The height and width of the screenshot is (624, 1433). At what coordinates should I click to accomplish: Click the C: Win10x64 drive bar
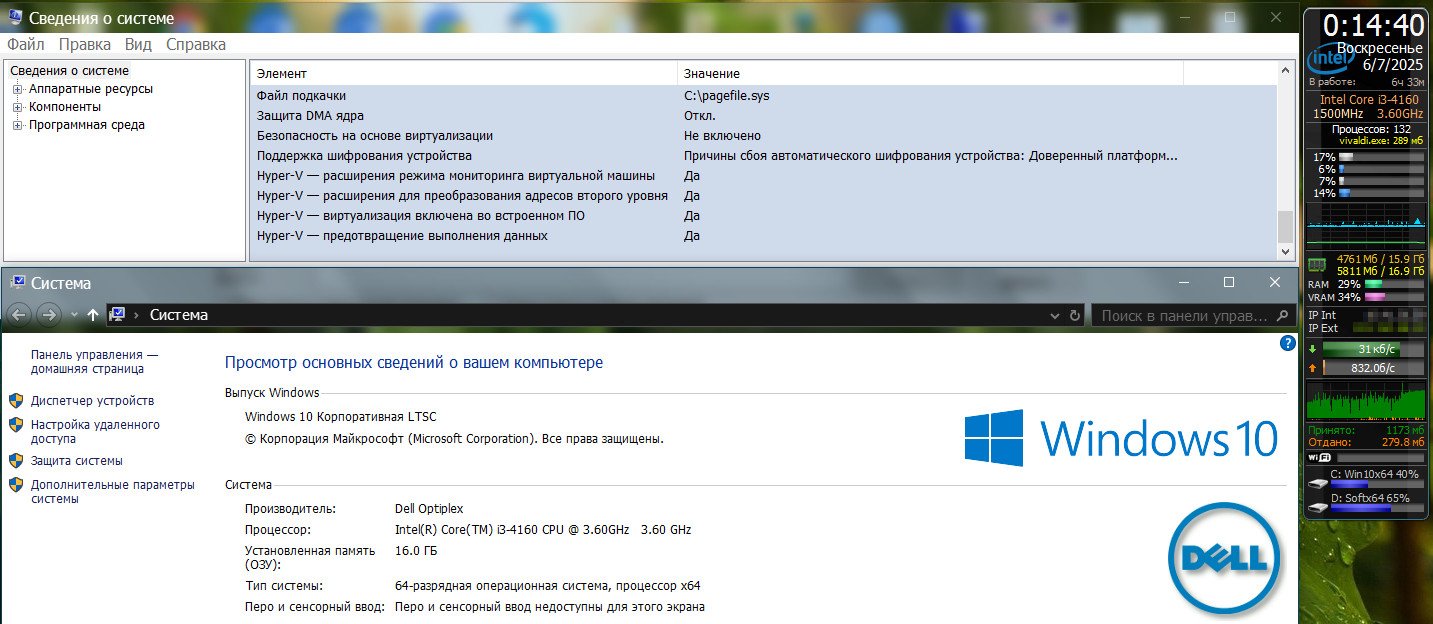(x=1376, y=485)
